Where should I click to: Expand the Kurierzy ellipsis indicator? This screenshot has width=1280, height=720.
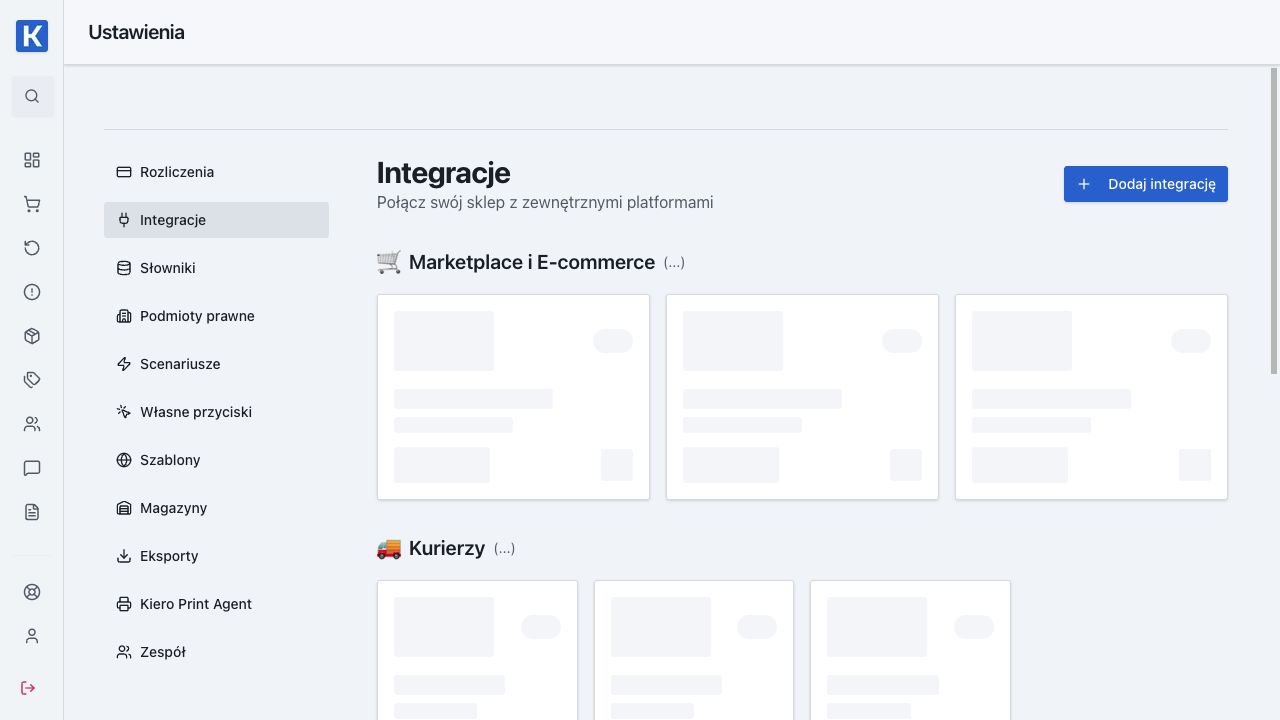pos(504,549)
